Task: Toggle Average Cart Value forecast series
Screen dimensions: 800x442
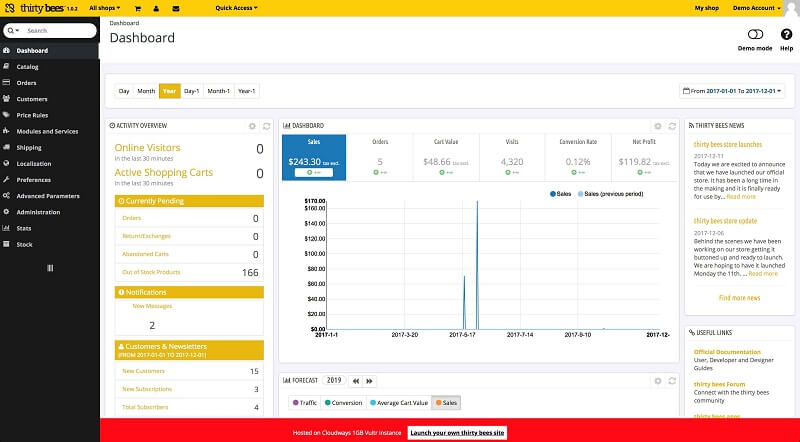Action: pyautogui.click(x=399, y=403)
